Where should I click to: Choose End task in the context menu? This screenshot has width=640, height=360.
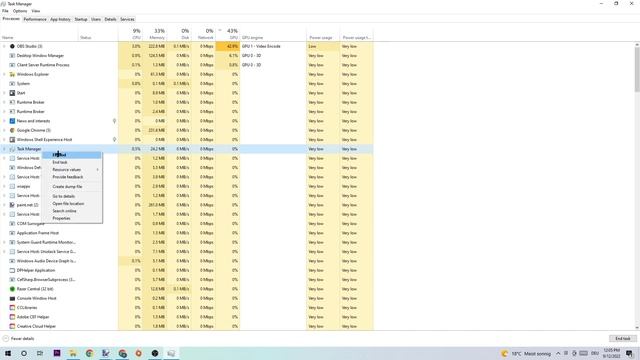click(x=72, y=162)
